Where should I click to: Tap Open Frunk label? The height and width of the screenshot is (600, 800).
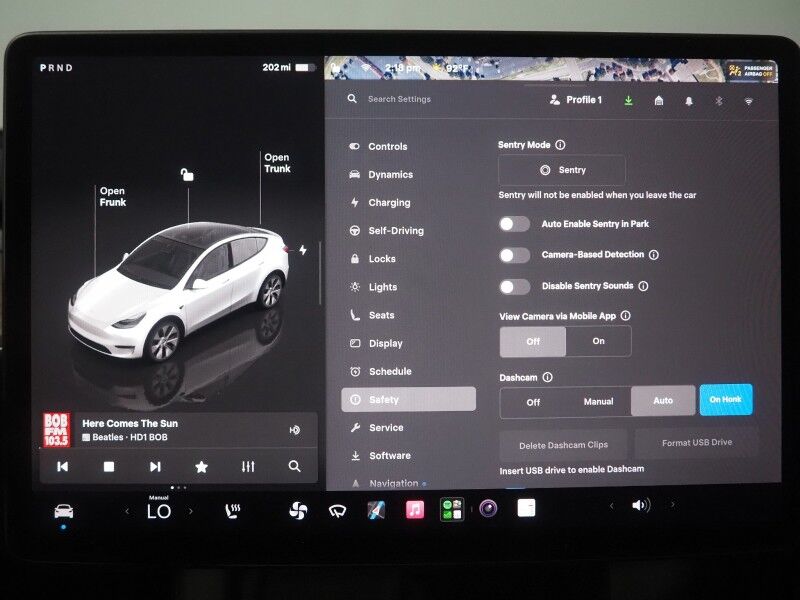tap(113, 196)
